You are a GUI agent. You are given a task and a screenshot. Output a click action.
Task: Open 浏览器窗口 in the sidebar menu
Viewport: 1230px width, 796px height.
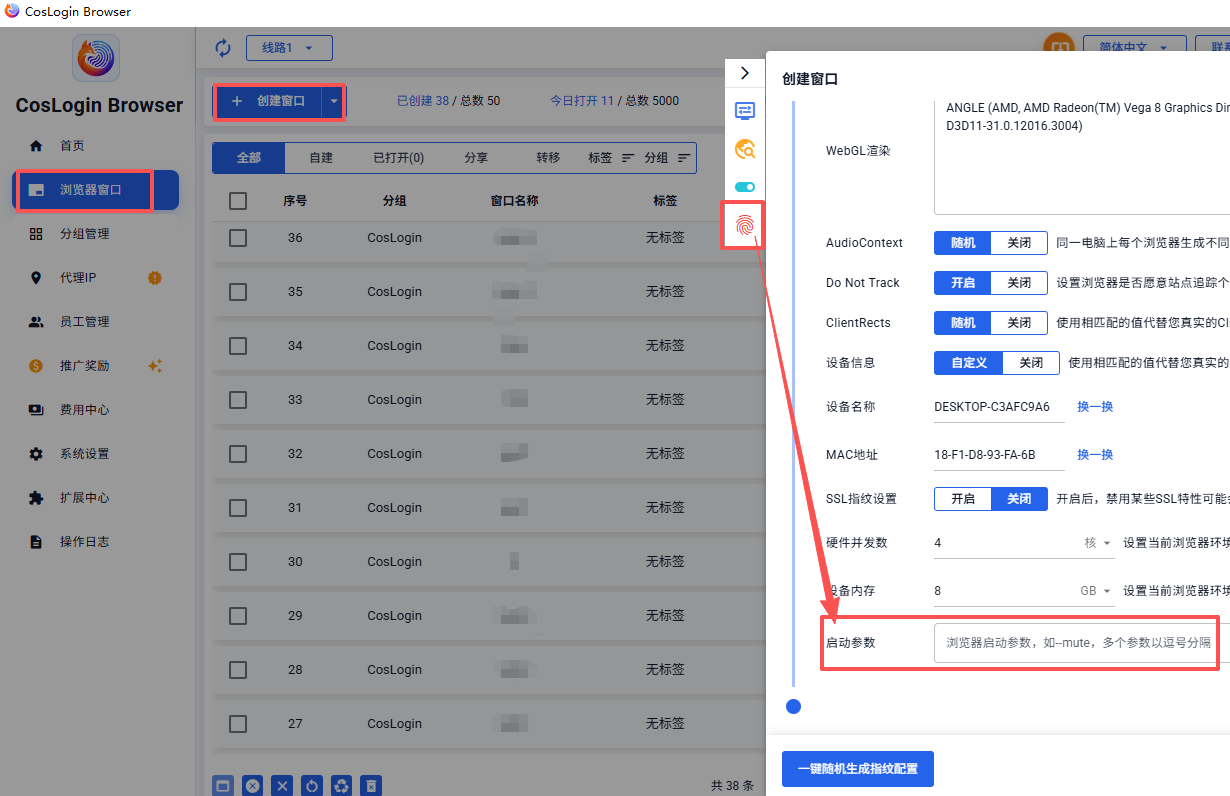(x=96, y=190)
